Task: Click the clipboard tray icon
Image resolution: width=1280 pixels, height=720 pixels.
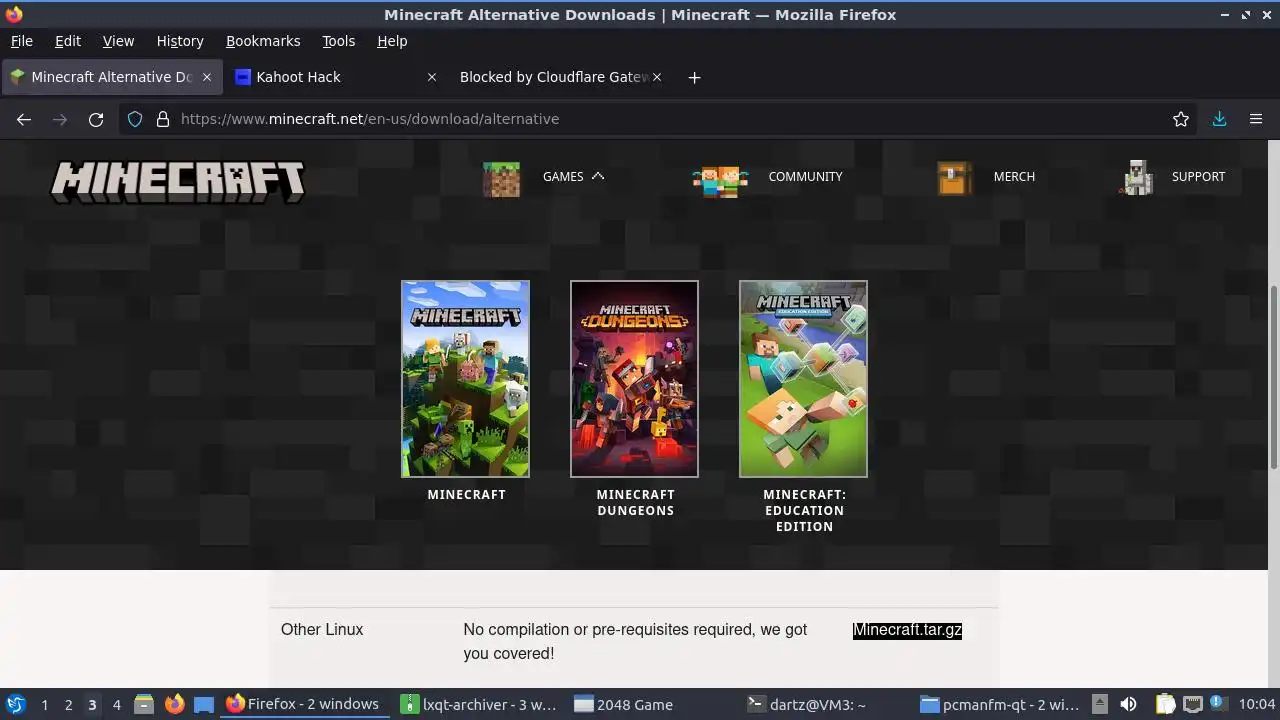Action: pyautogui.click(x=1165, y=704)
